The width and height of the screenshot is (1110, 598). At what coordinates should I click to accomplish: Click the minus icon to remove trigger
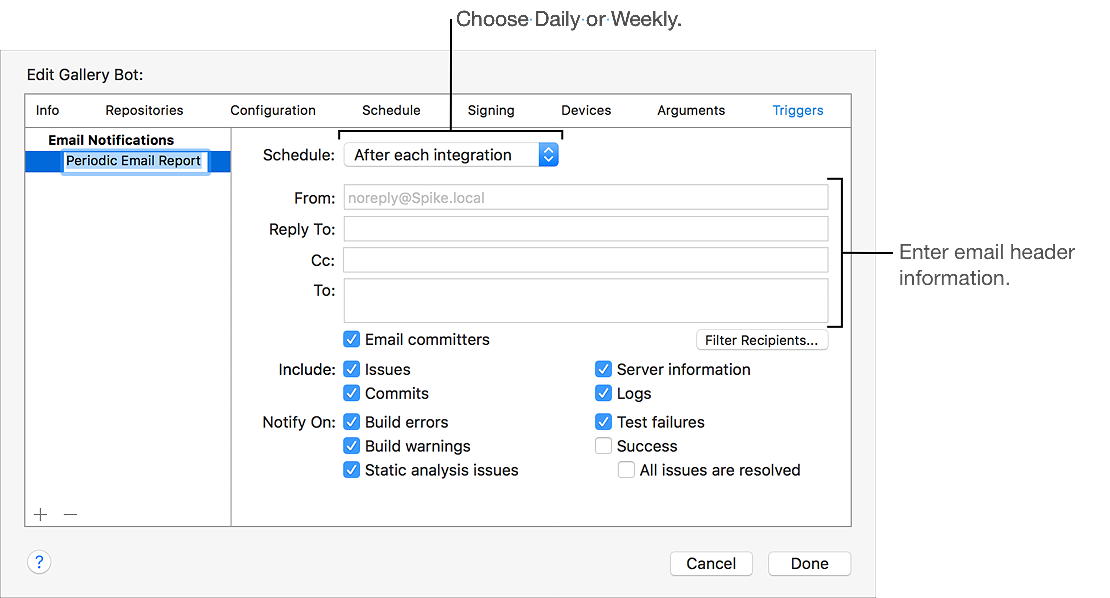[70, 514]
